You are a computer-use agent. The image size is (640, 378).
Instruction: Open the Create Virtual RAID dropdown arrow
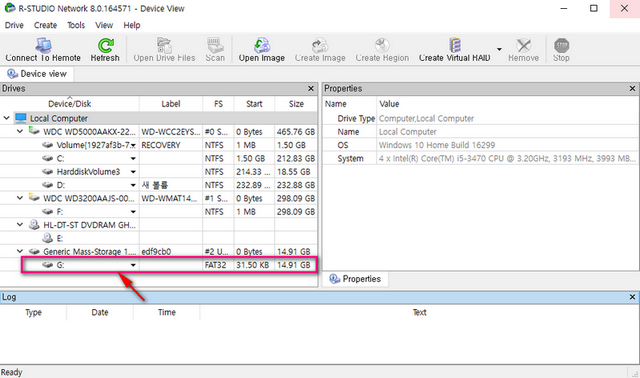point(499,49)
